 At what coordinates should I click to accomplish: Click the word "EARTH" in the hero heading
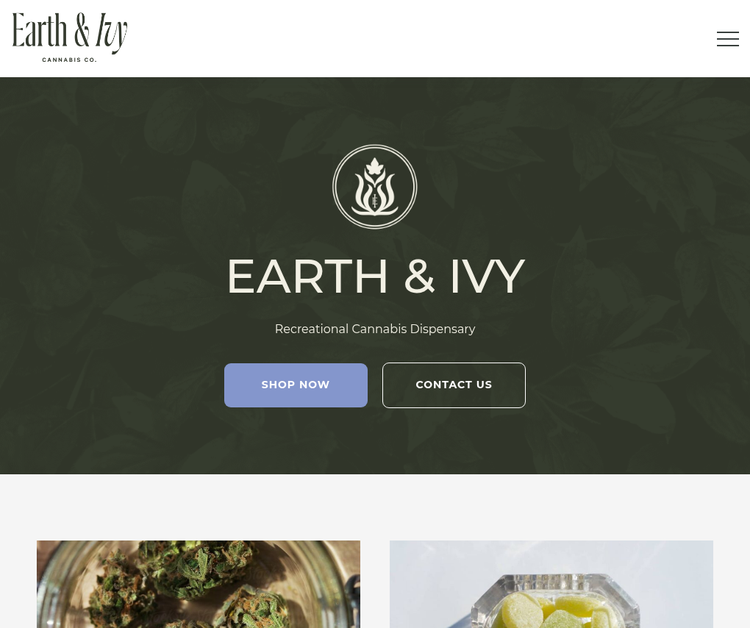coord(307,276)
